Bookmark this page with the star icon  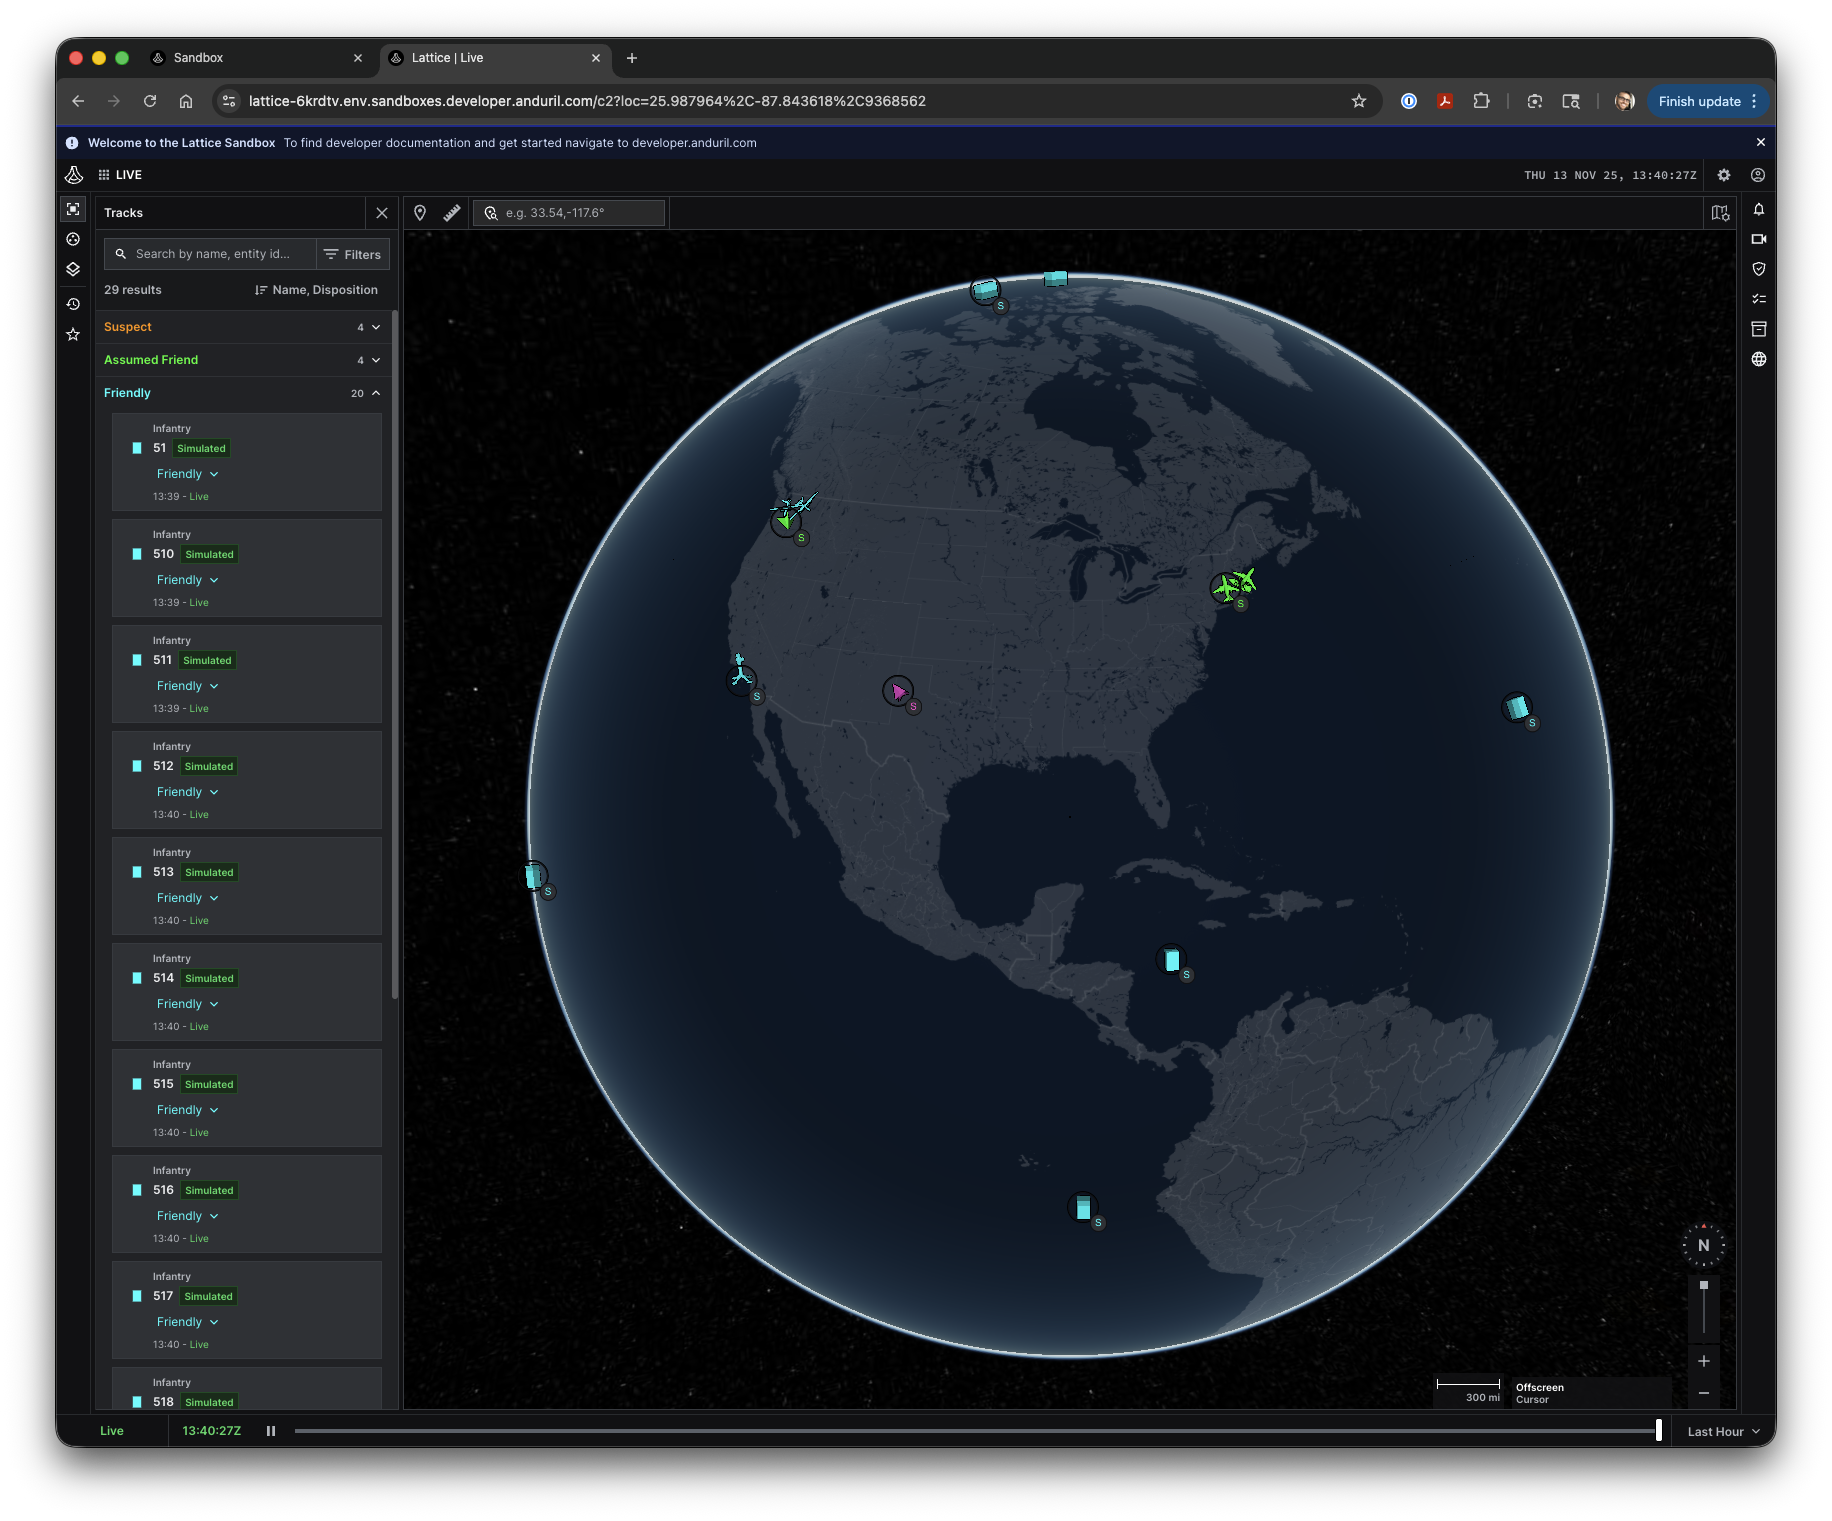click(x=1359, y=101)
